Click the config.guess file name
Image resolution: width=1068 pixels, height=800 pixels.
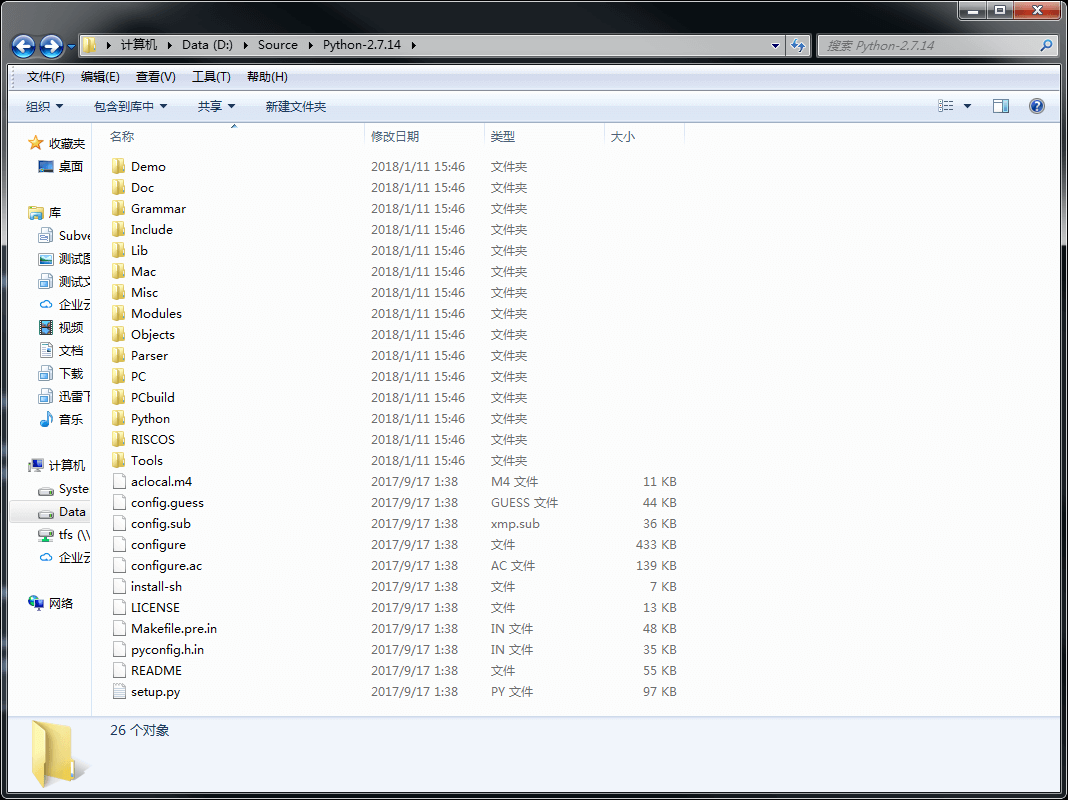point(168,502)
